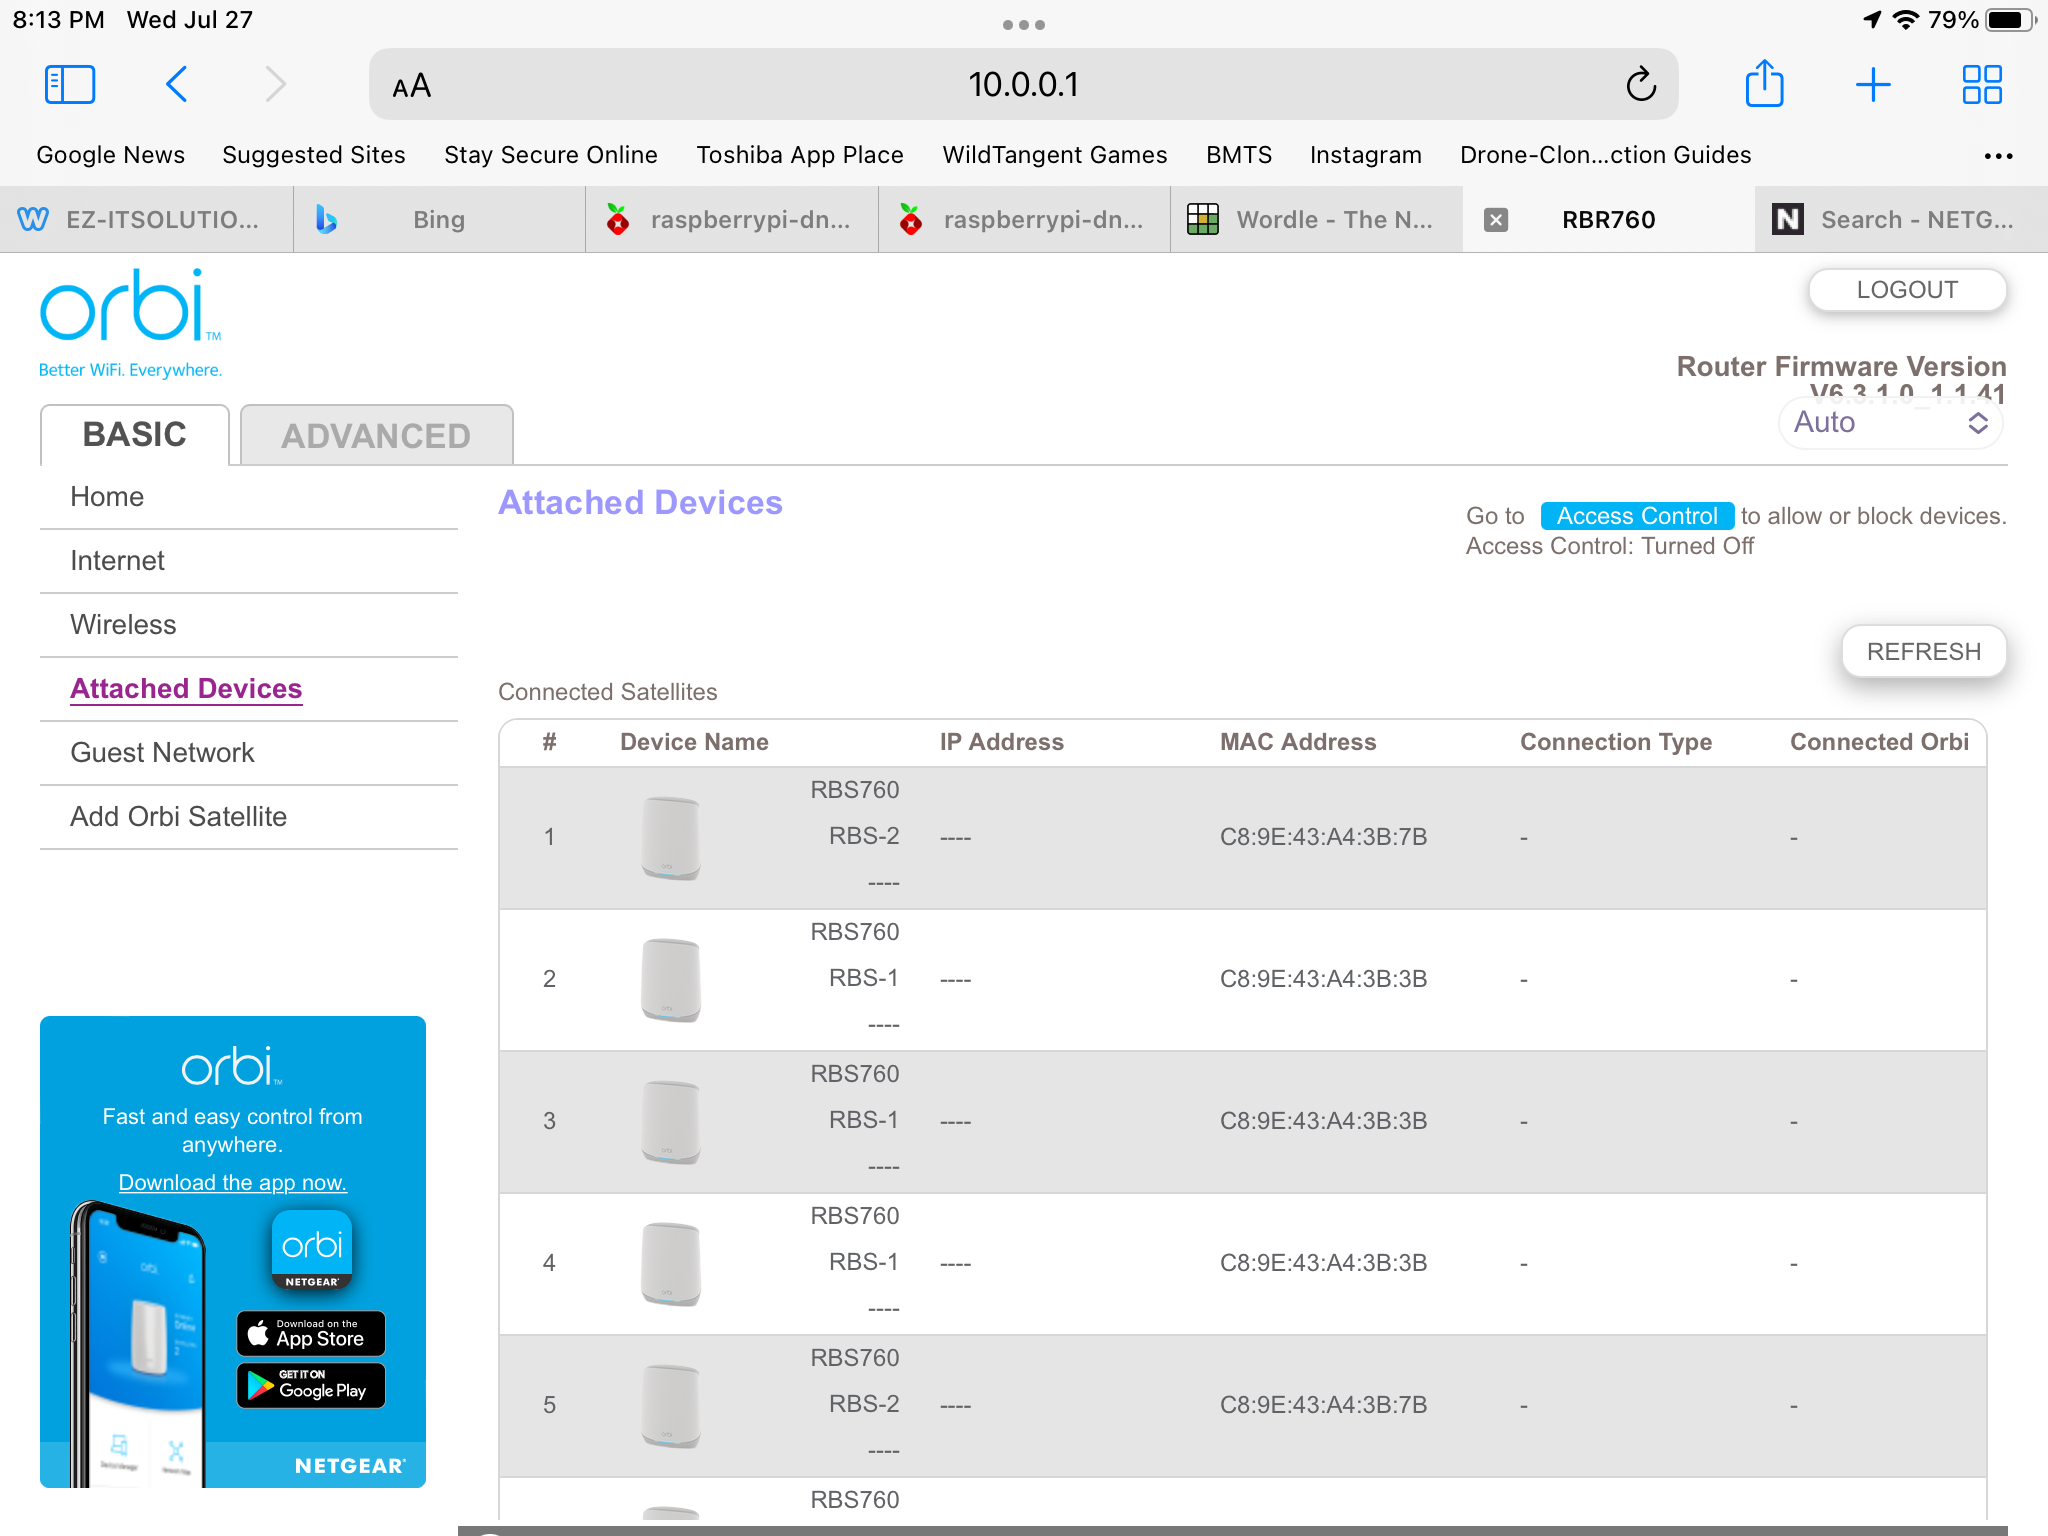
Task: Switch to the ADVANCED tab
Action: coord(375,435)
